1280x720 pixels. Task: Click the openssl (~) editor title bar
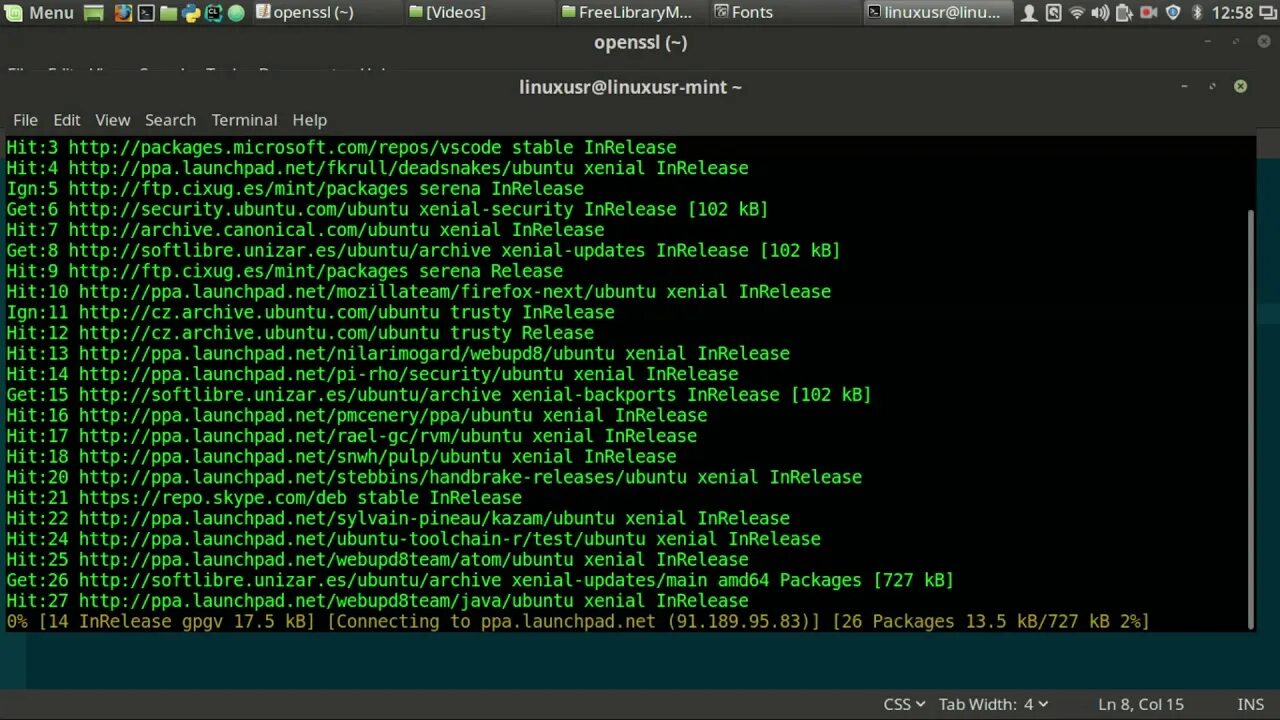pyautogui.click(x=640, y=42)
